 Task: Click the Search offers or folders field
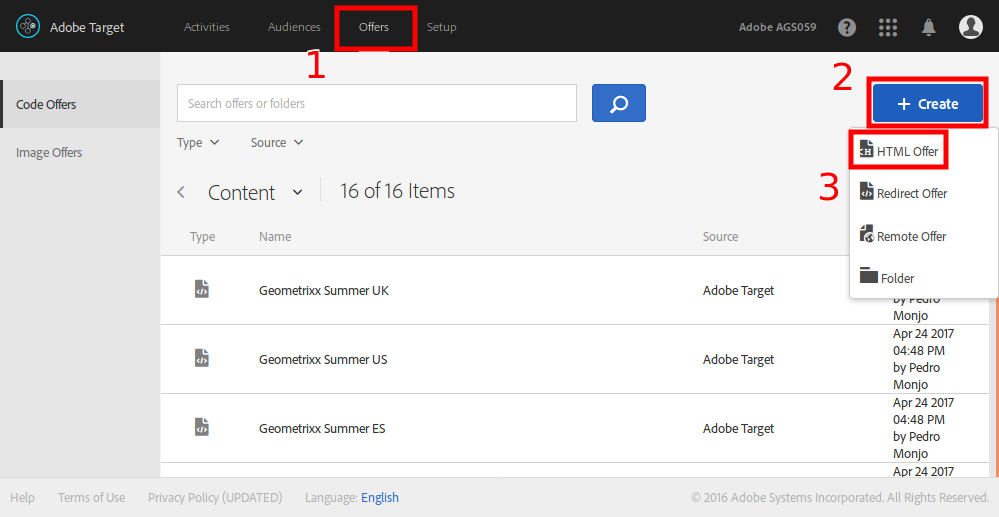(x=377, y=103)
